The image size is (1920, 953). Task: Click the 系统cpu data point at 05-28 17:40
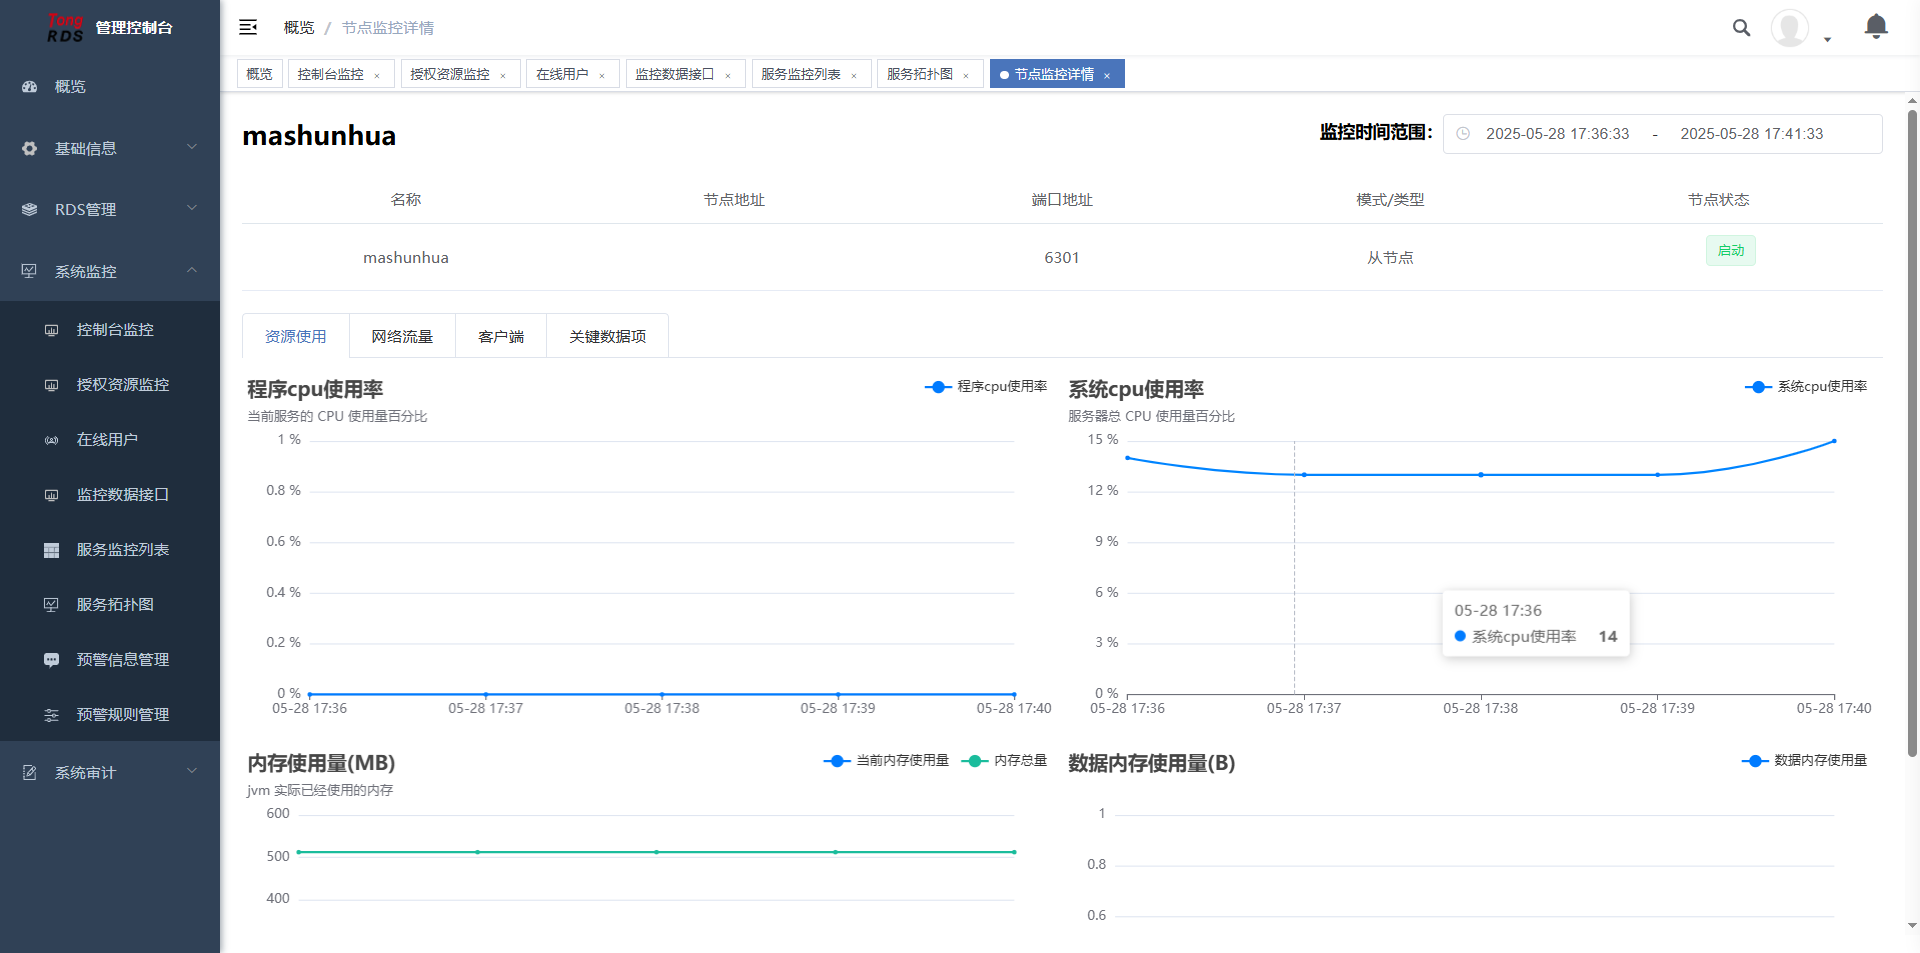(x=1834, y=441)
